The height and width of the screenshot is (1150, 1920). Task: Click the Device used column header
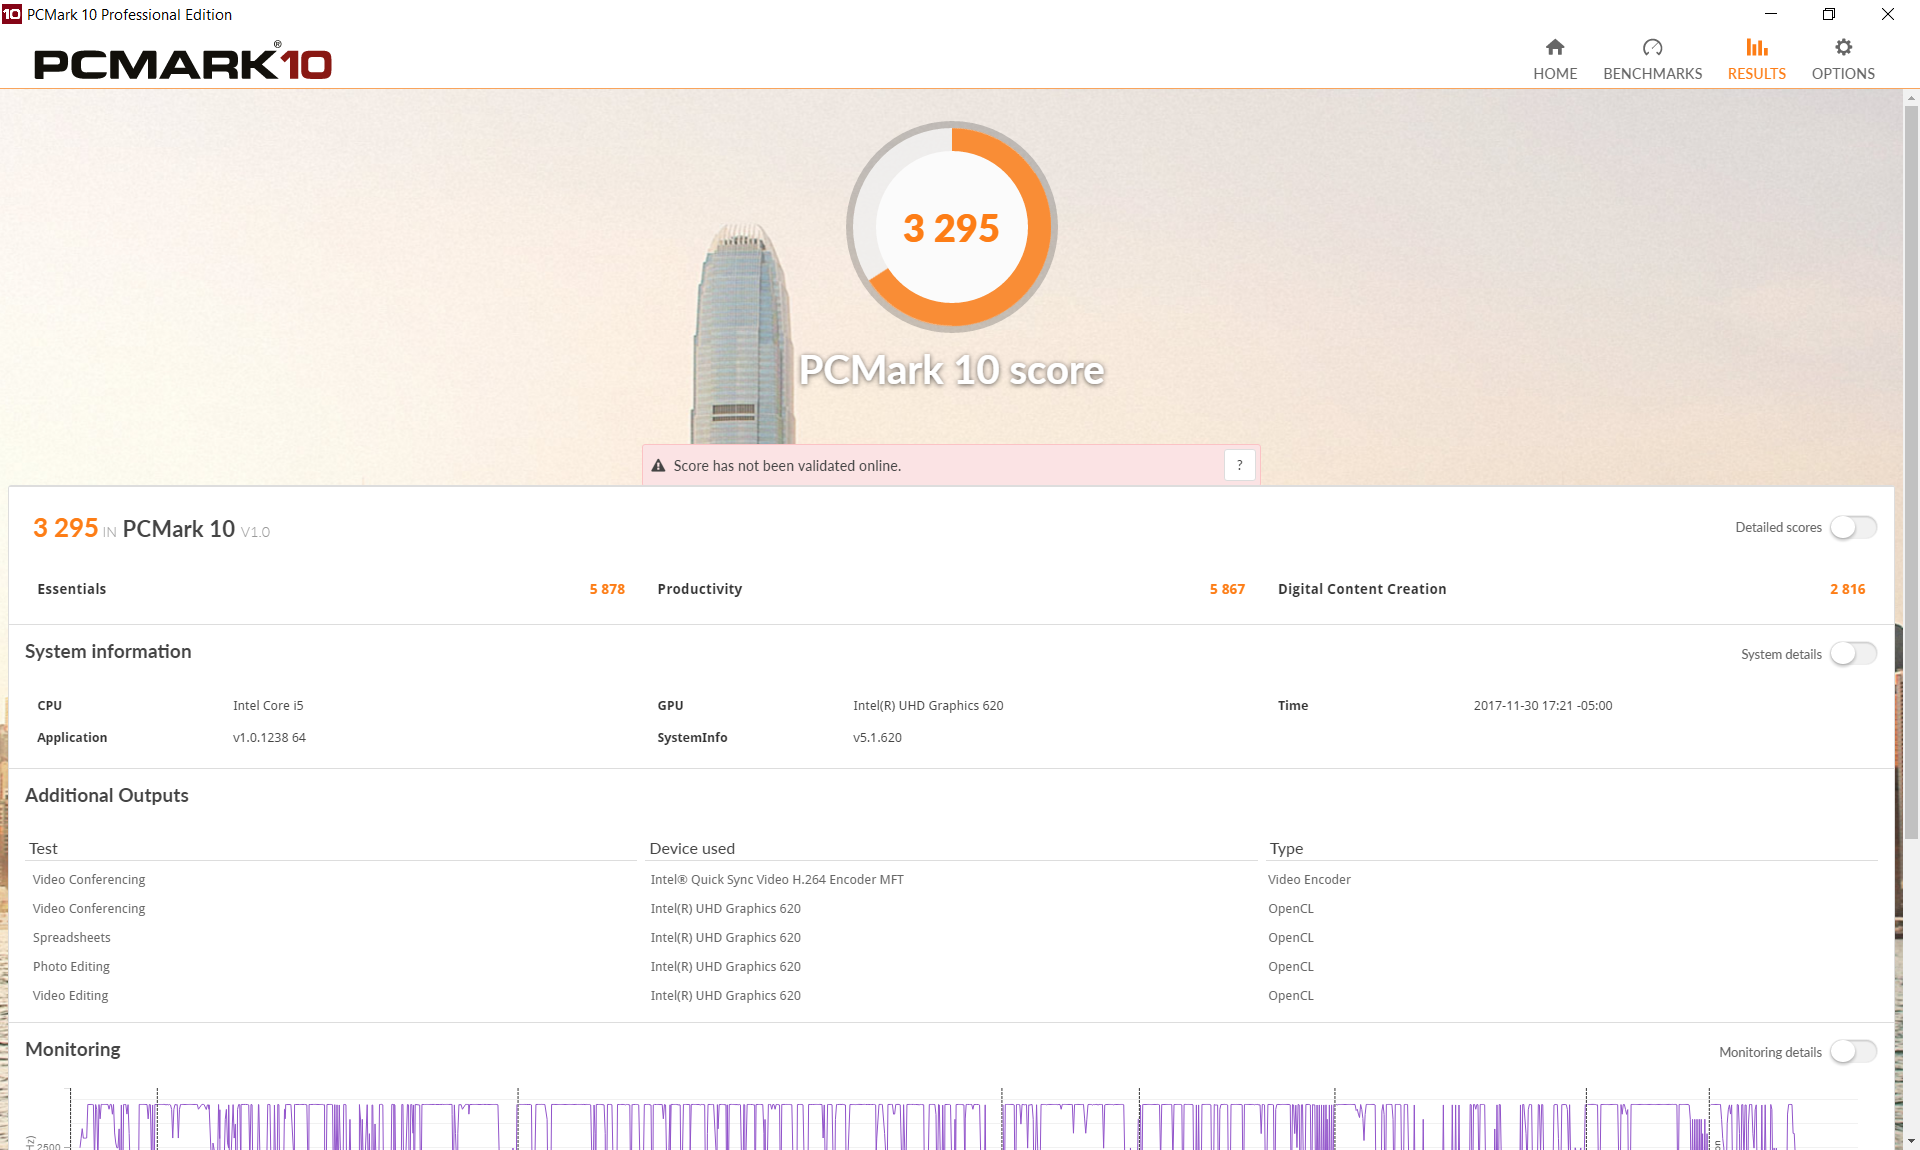[691, 848]
